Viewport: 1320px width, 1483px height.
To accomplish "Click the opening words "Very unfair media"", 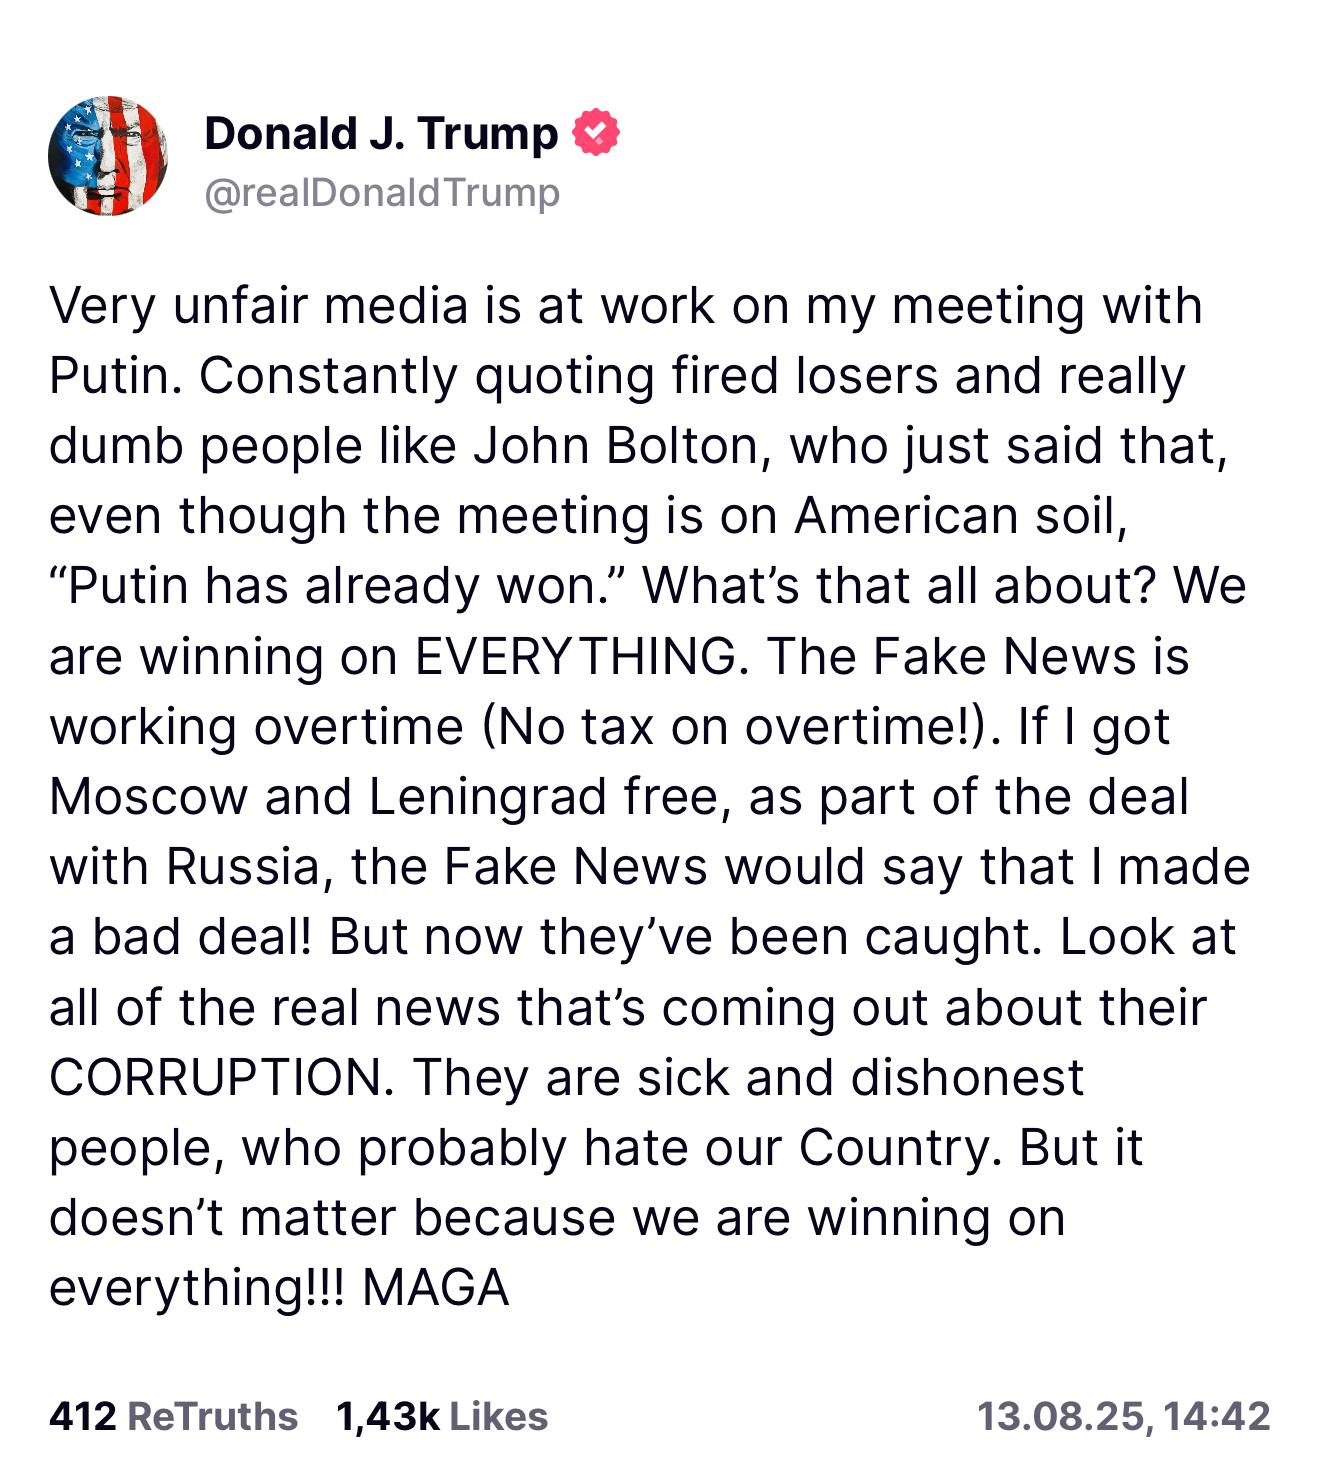I will pos(258,305).
